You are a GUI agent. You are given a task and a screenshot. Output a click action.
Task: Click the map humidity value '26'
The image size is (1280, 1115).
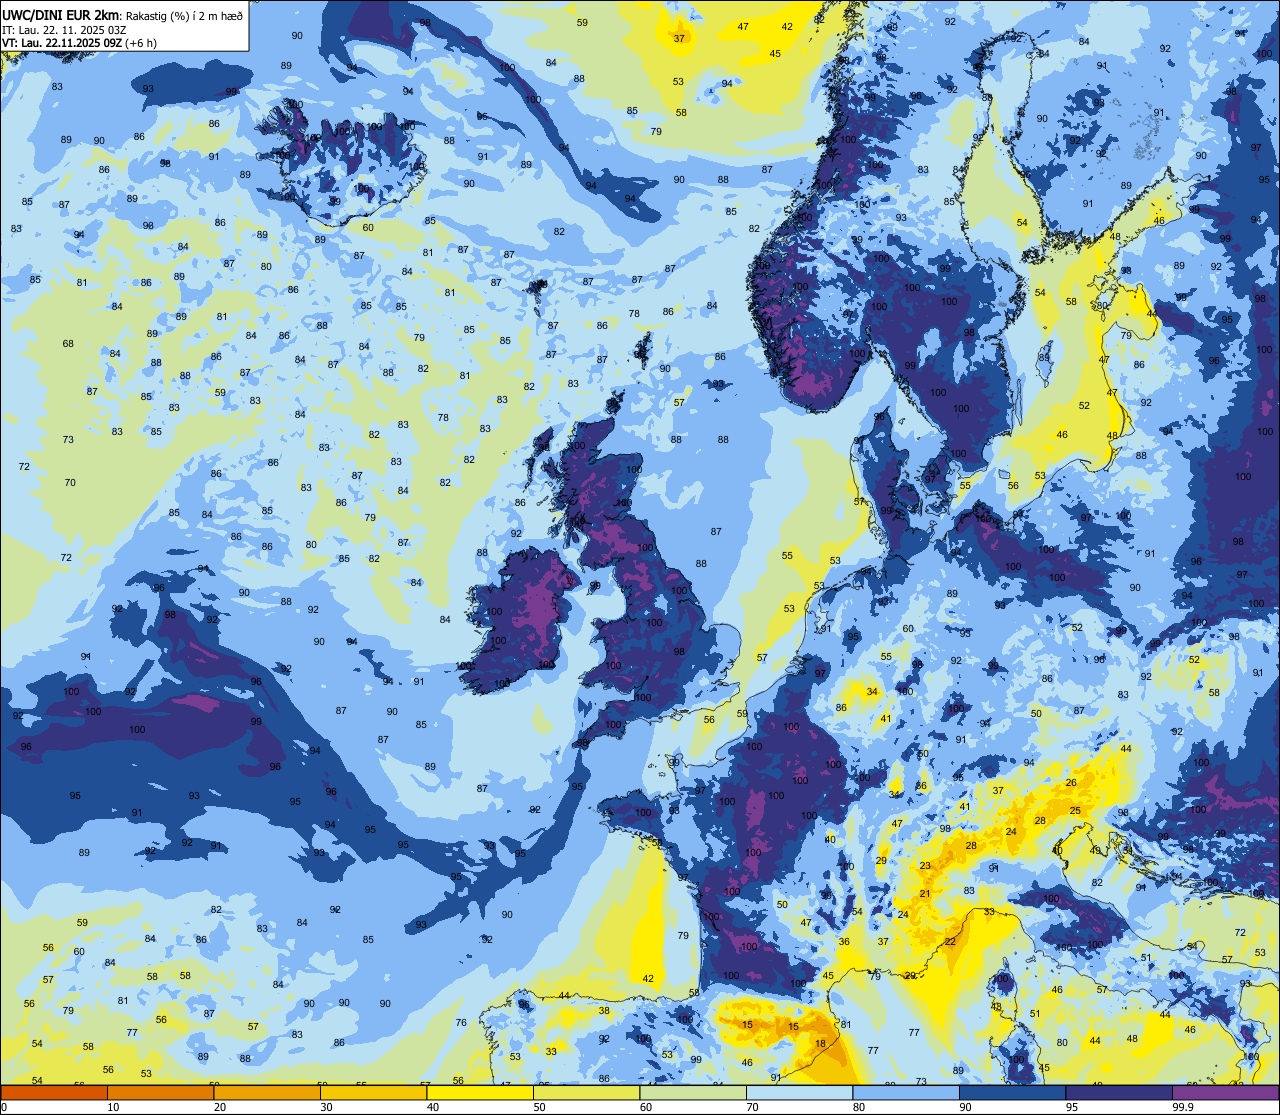[x=1071, y=783]
